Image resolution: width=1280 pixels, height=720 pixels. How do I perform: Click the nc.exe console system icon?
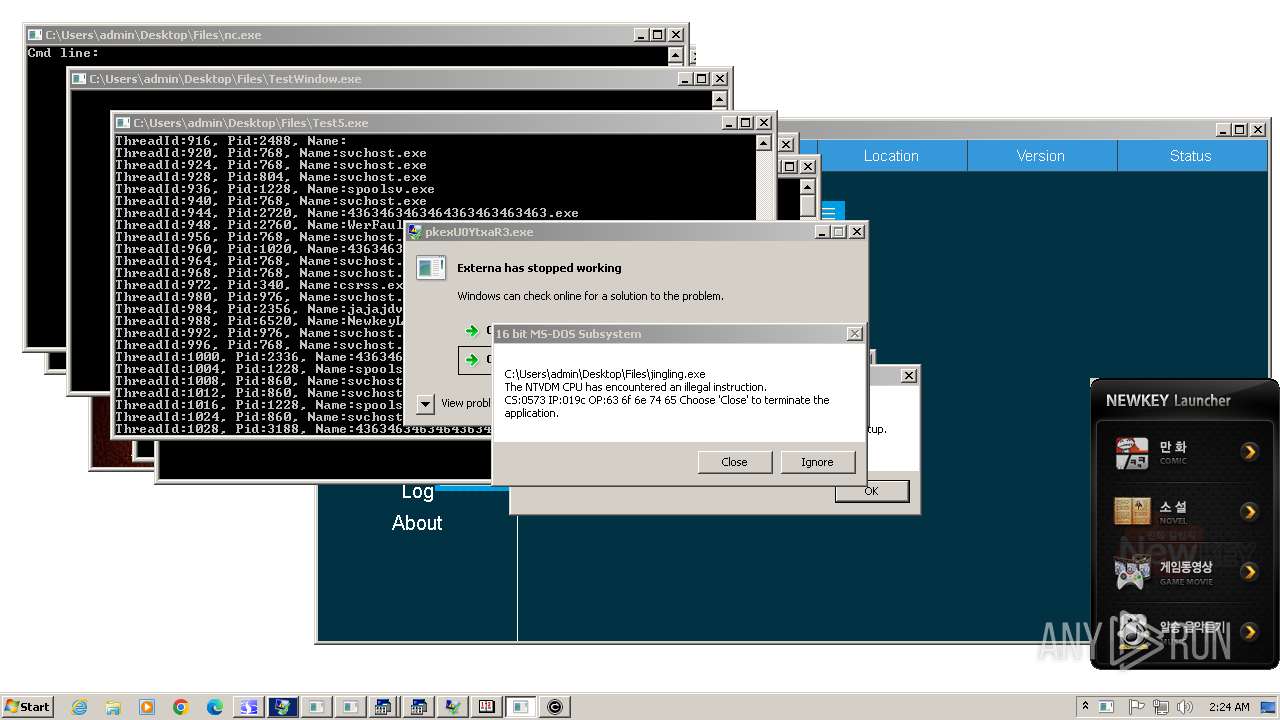click(x=34, y=35)
